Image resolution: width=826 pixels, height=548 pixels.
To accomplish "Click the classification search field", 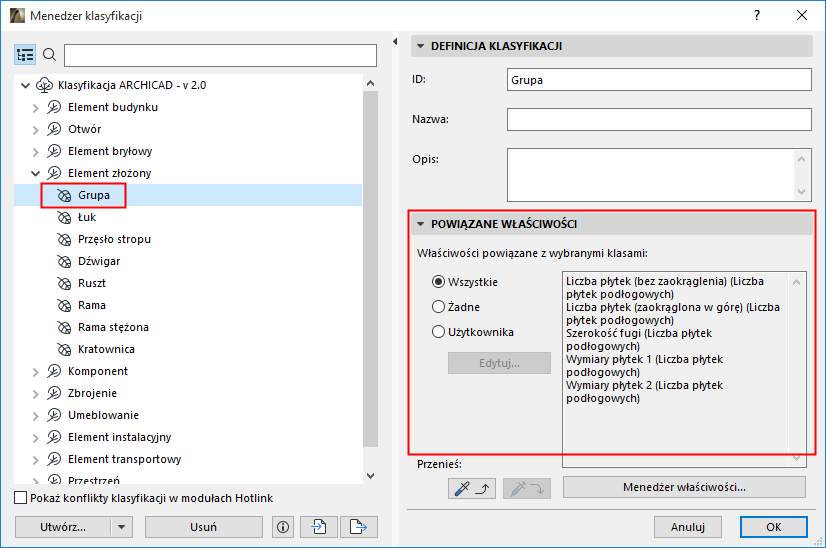I will 220,55.
